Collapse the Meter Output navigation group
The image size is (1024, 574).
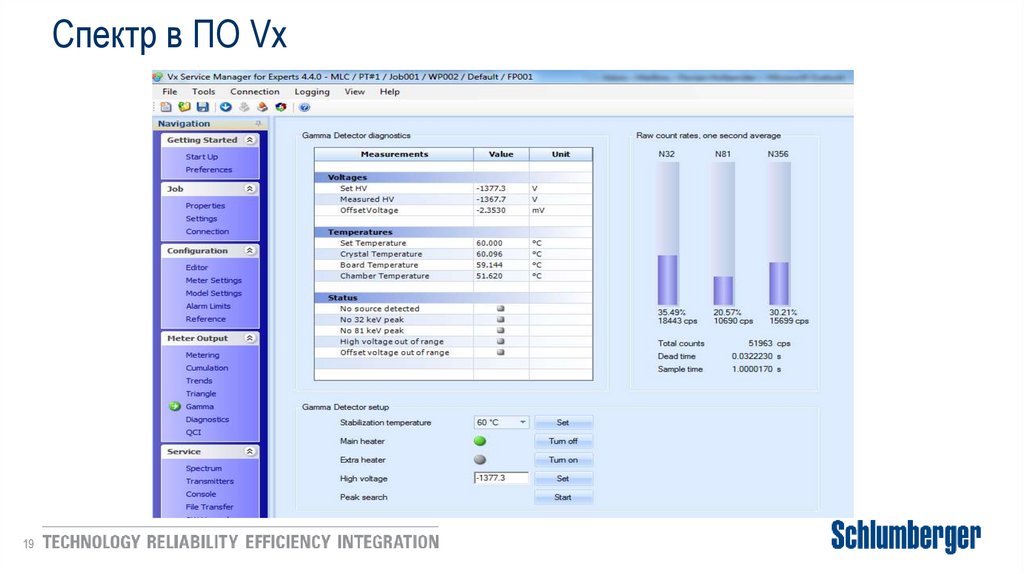pos(250,338)
